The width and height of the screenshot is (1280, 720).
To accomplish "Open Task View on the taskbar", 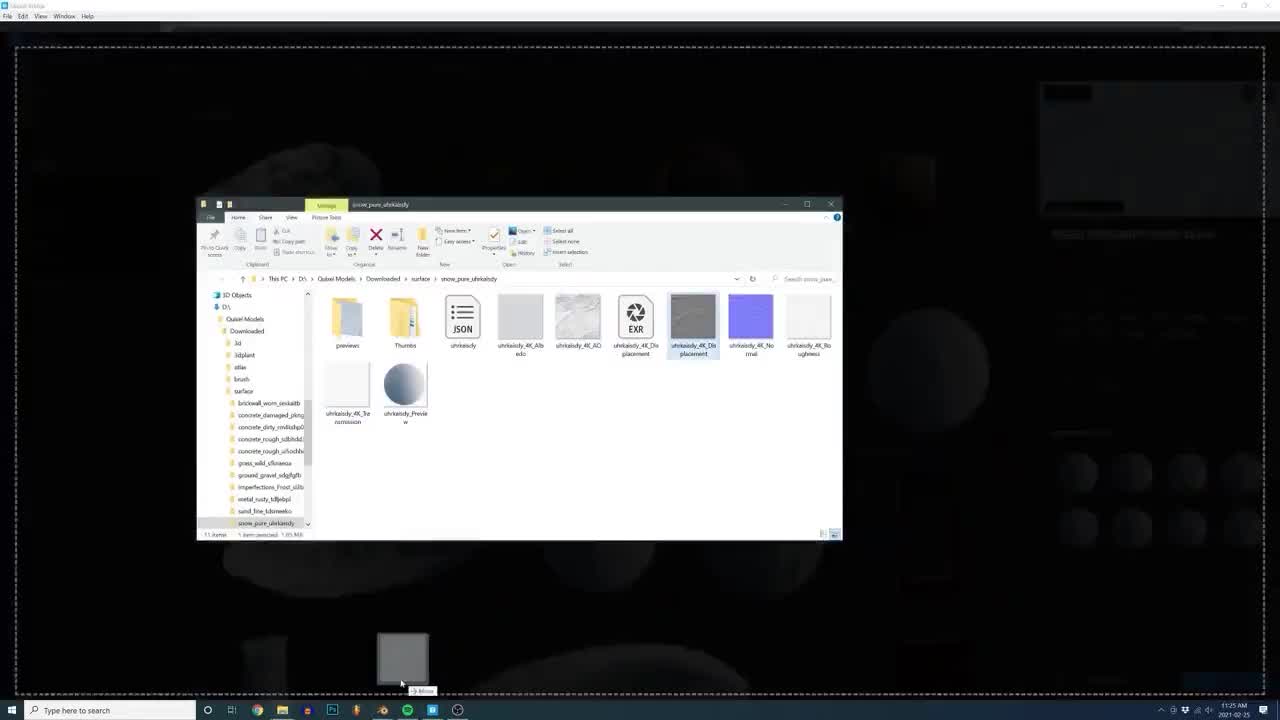I will (232, 710).
